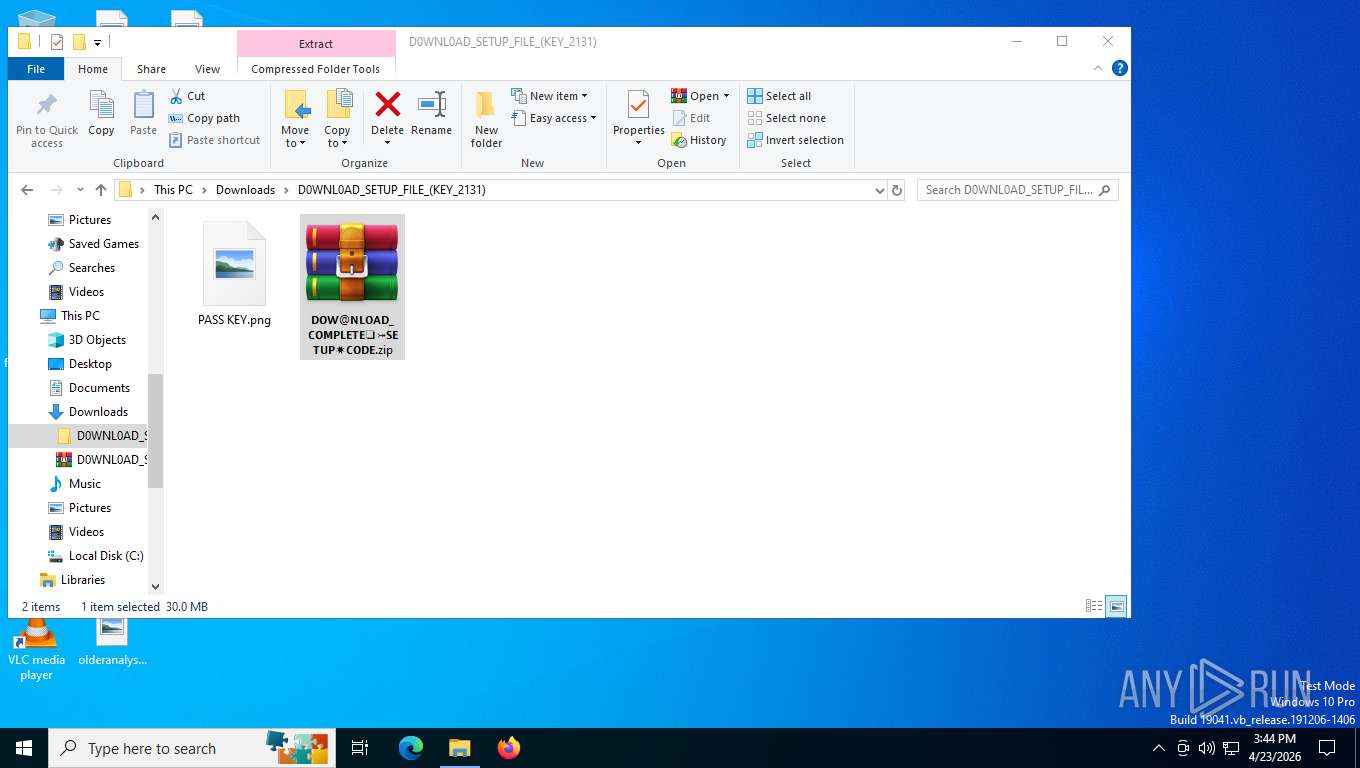Open the Quick Access Toolbar customize dropdown

98,42
